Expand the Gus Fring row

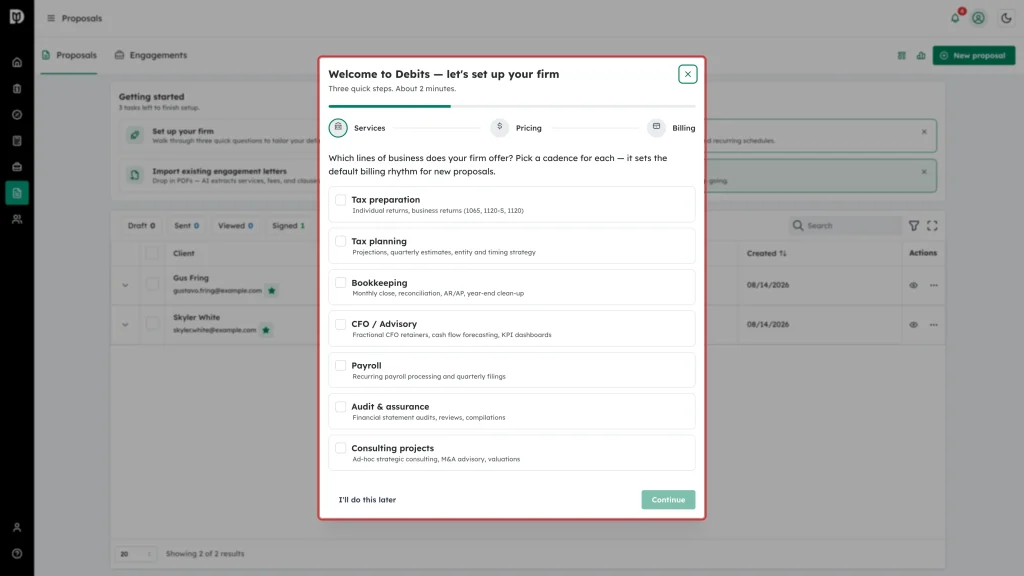click(125, 285)
